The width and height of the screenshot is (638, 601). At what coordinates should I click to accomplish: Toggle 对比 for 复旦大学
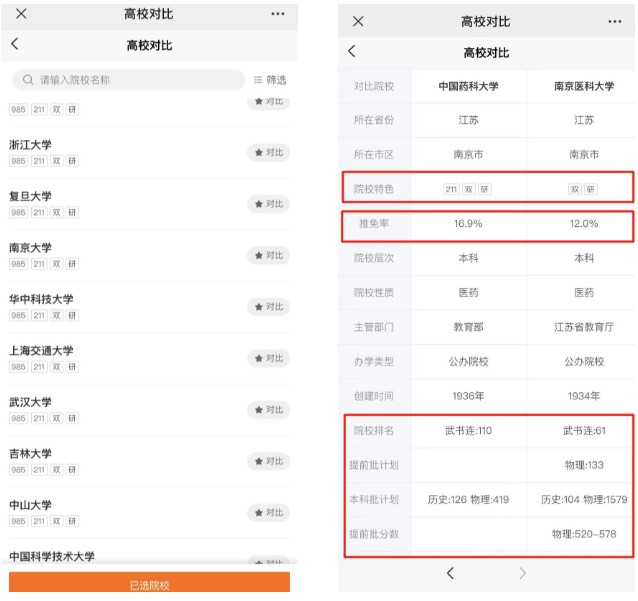(x=268, y=204)
